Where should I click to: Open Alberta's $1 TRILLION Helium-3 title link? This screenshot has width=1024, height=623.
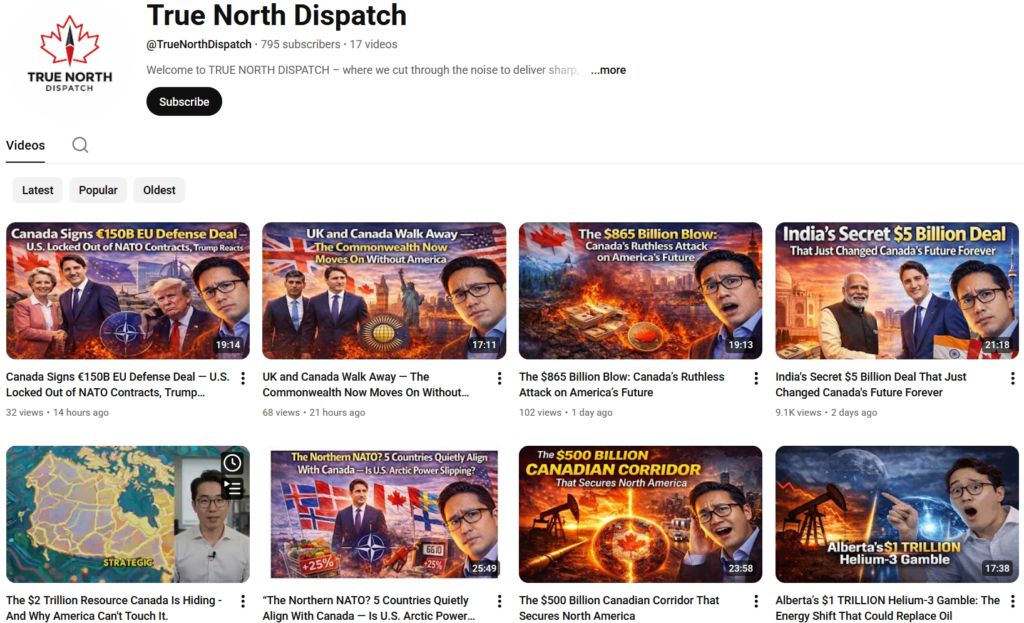[x=887, y=608]
